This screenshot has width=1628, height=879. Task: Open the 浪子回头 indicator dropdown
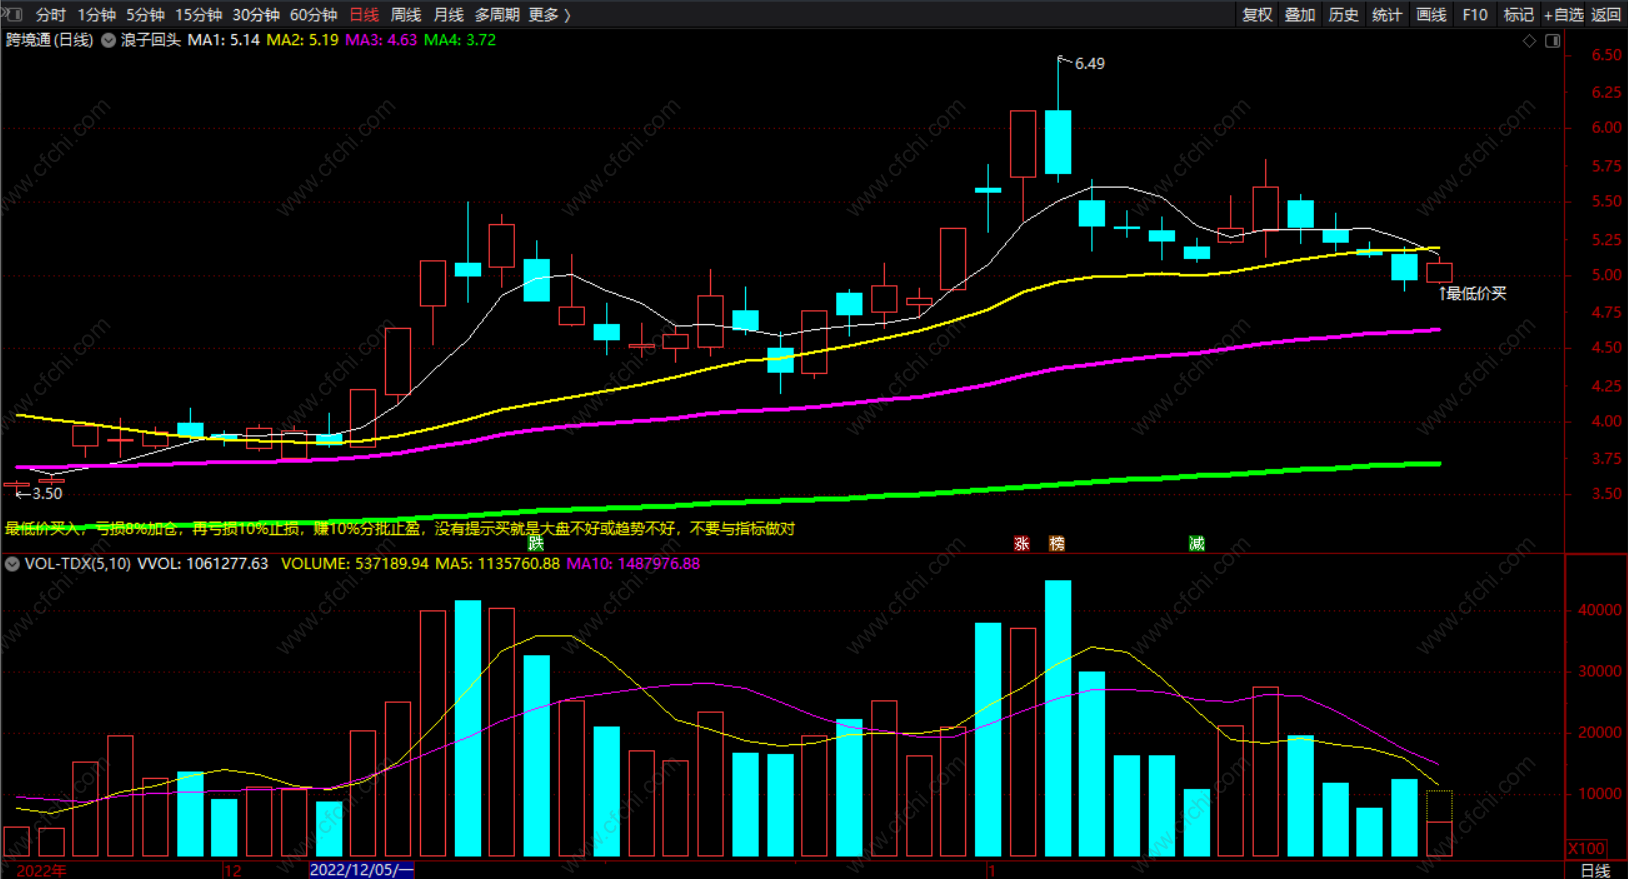click(x=109, y=40)
